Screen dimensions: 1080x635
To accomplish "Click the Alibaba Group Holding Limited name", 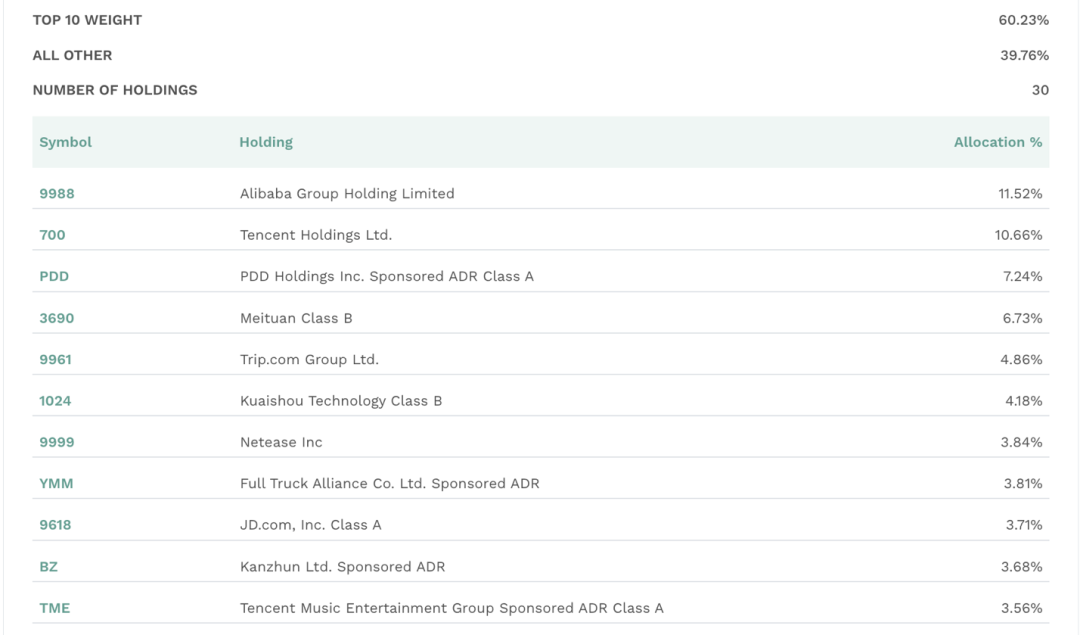I will [347, 194].
